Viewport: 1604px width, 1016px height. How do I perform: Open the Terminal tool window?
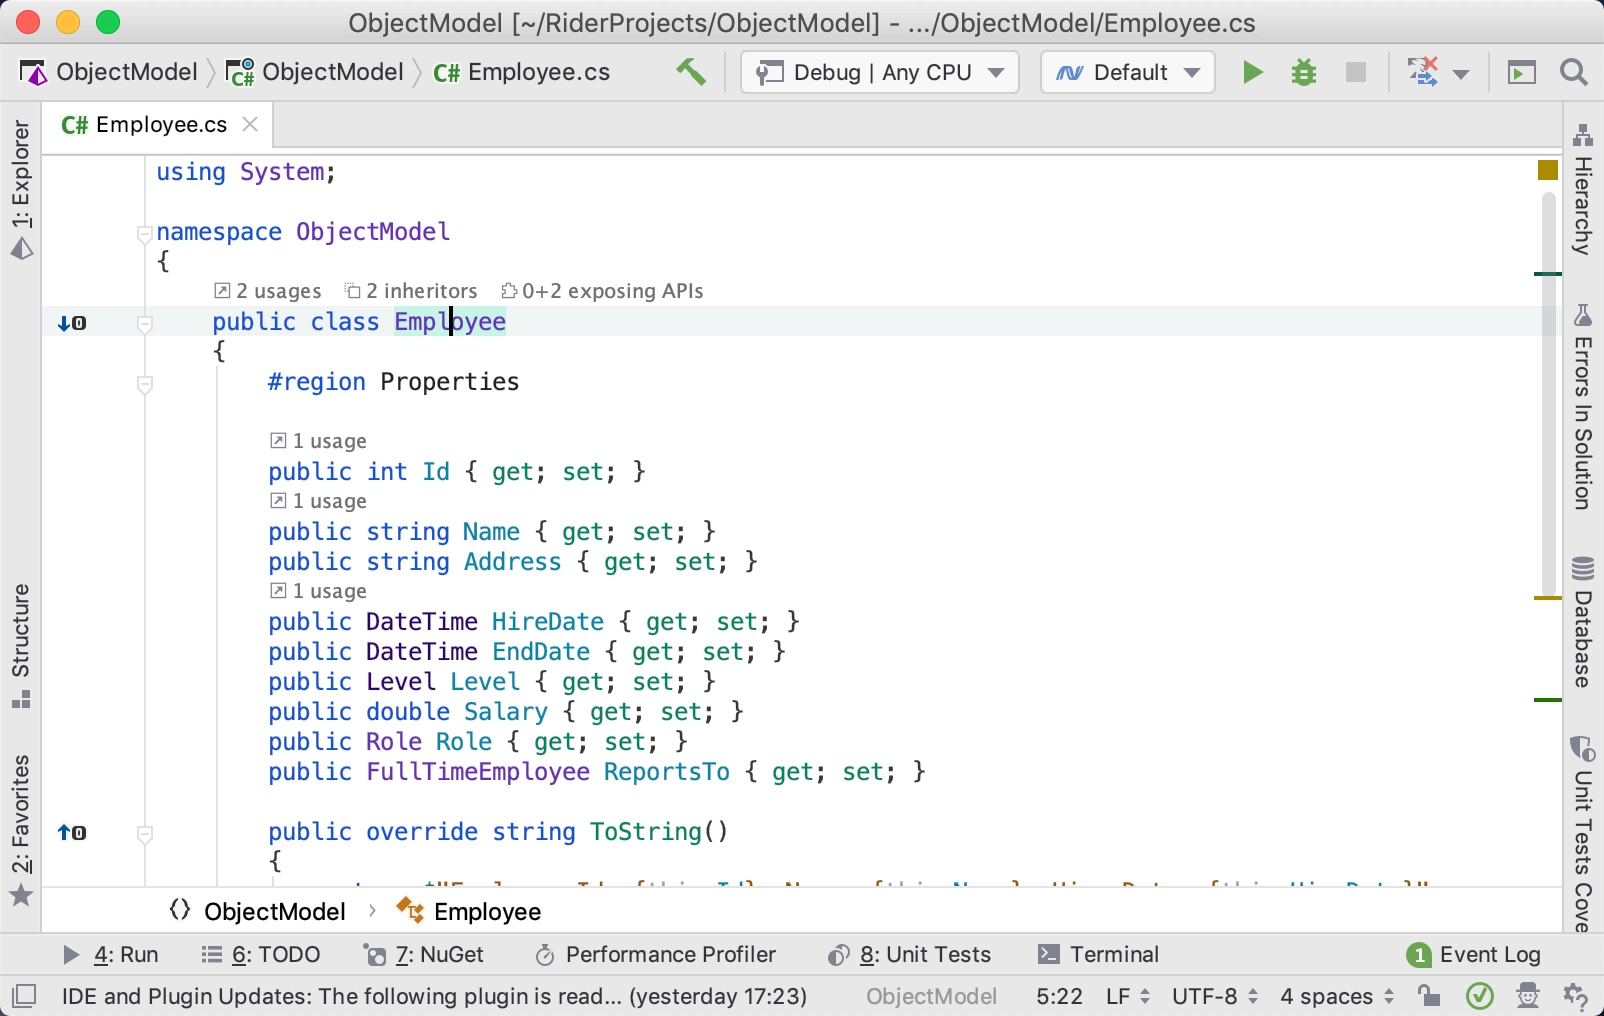click(1098, 955)
